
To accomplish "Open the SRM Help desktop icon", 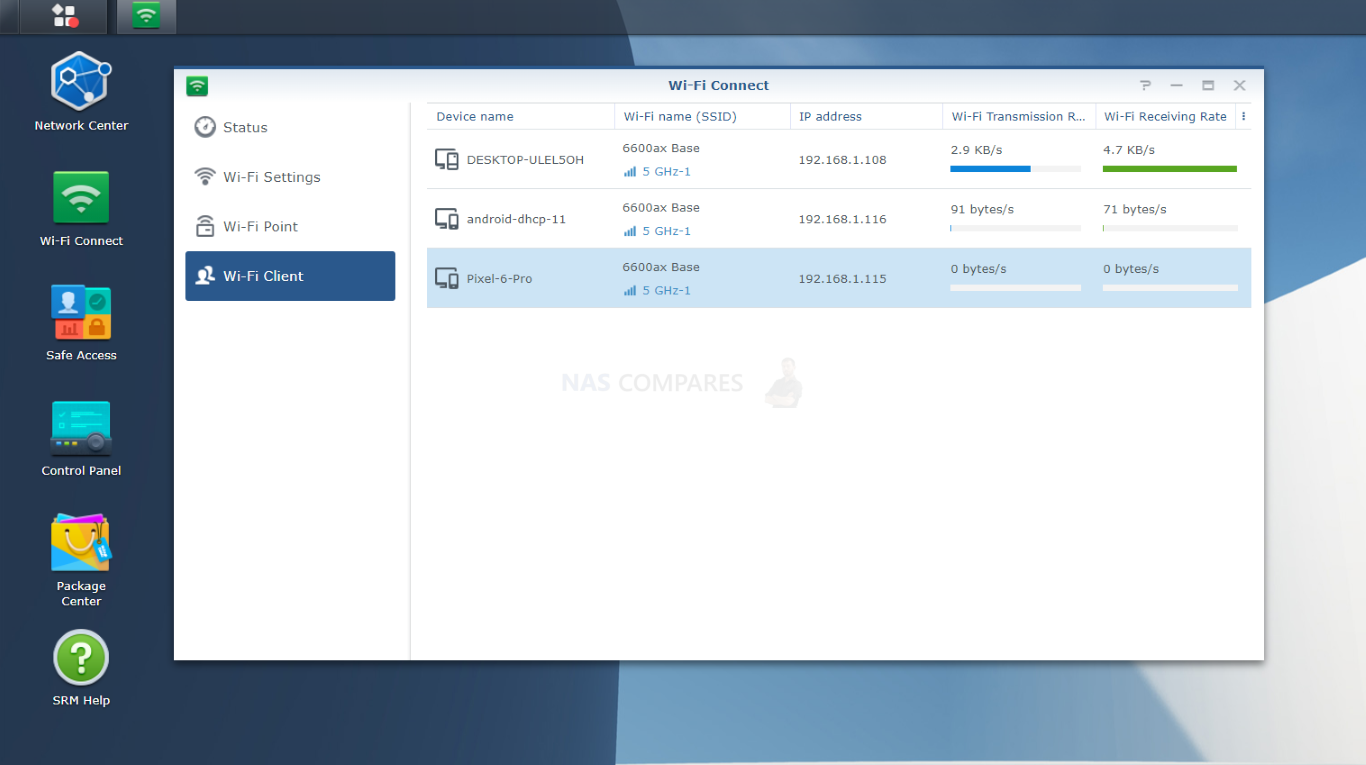I will pos(81,668).
